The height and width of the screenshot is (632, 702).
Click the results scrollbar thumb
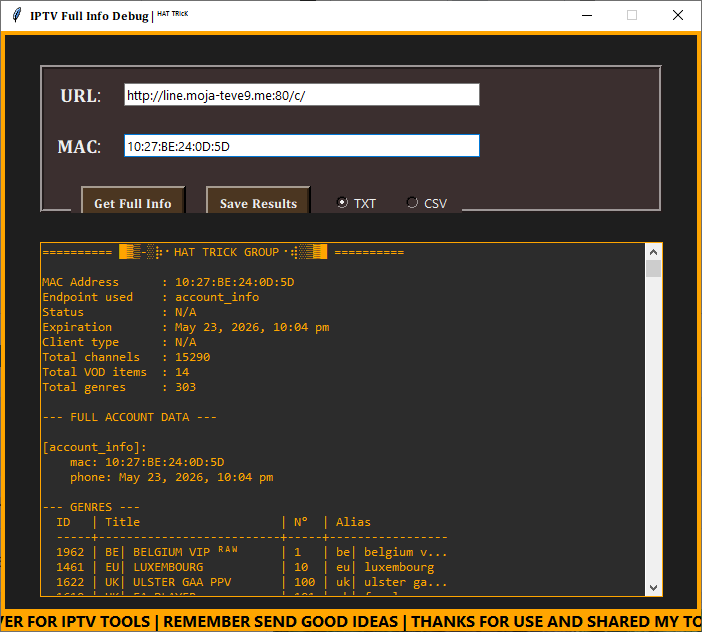coord(653,269)
